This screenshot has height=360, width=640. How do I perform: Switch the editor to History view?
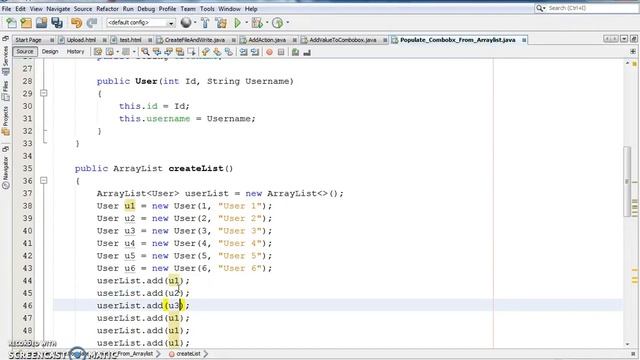pyautogui.click(x=75, y=51)
